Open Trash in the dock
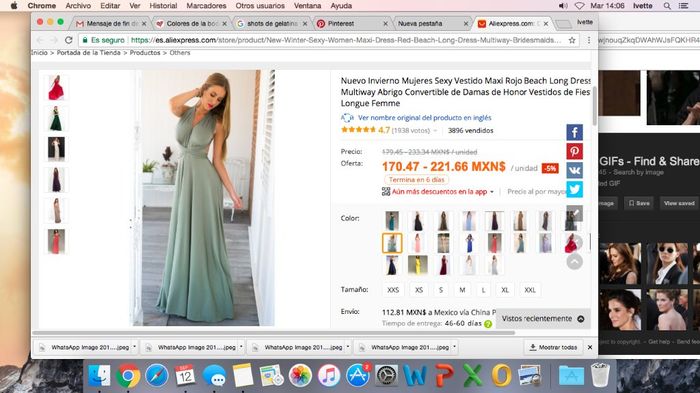 coord(600,375)
